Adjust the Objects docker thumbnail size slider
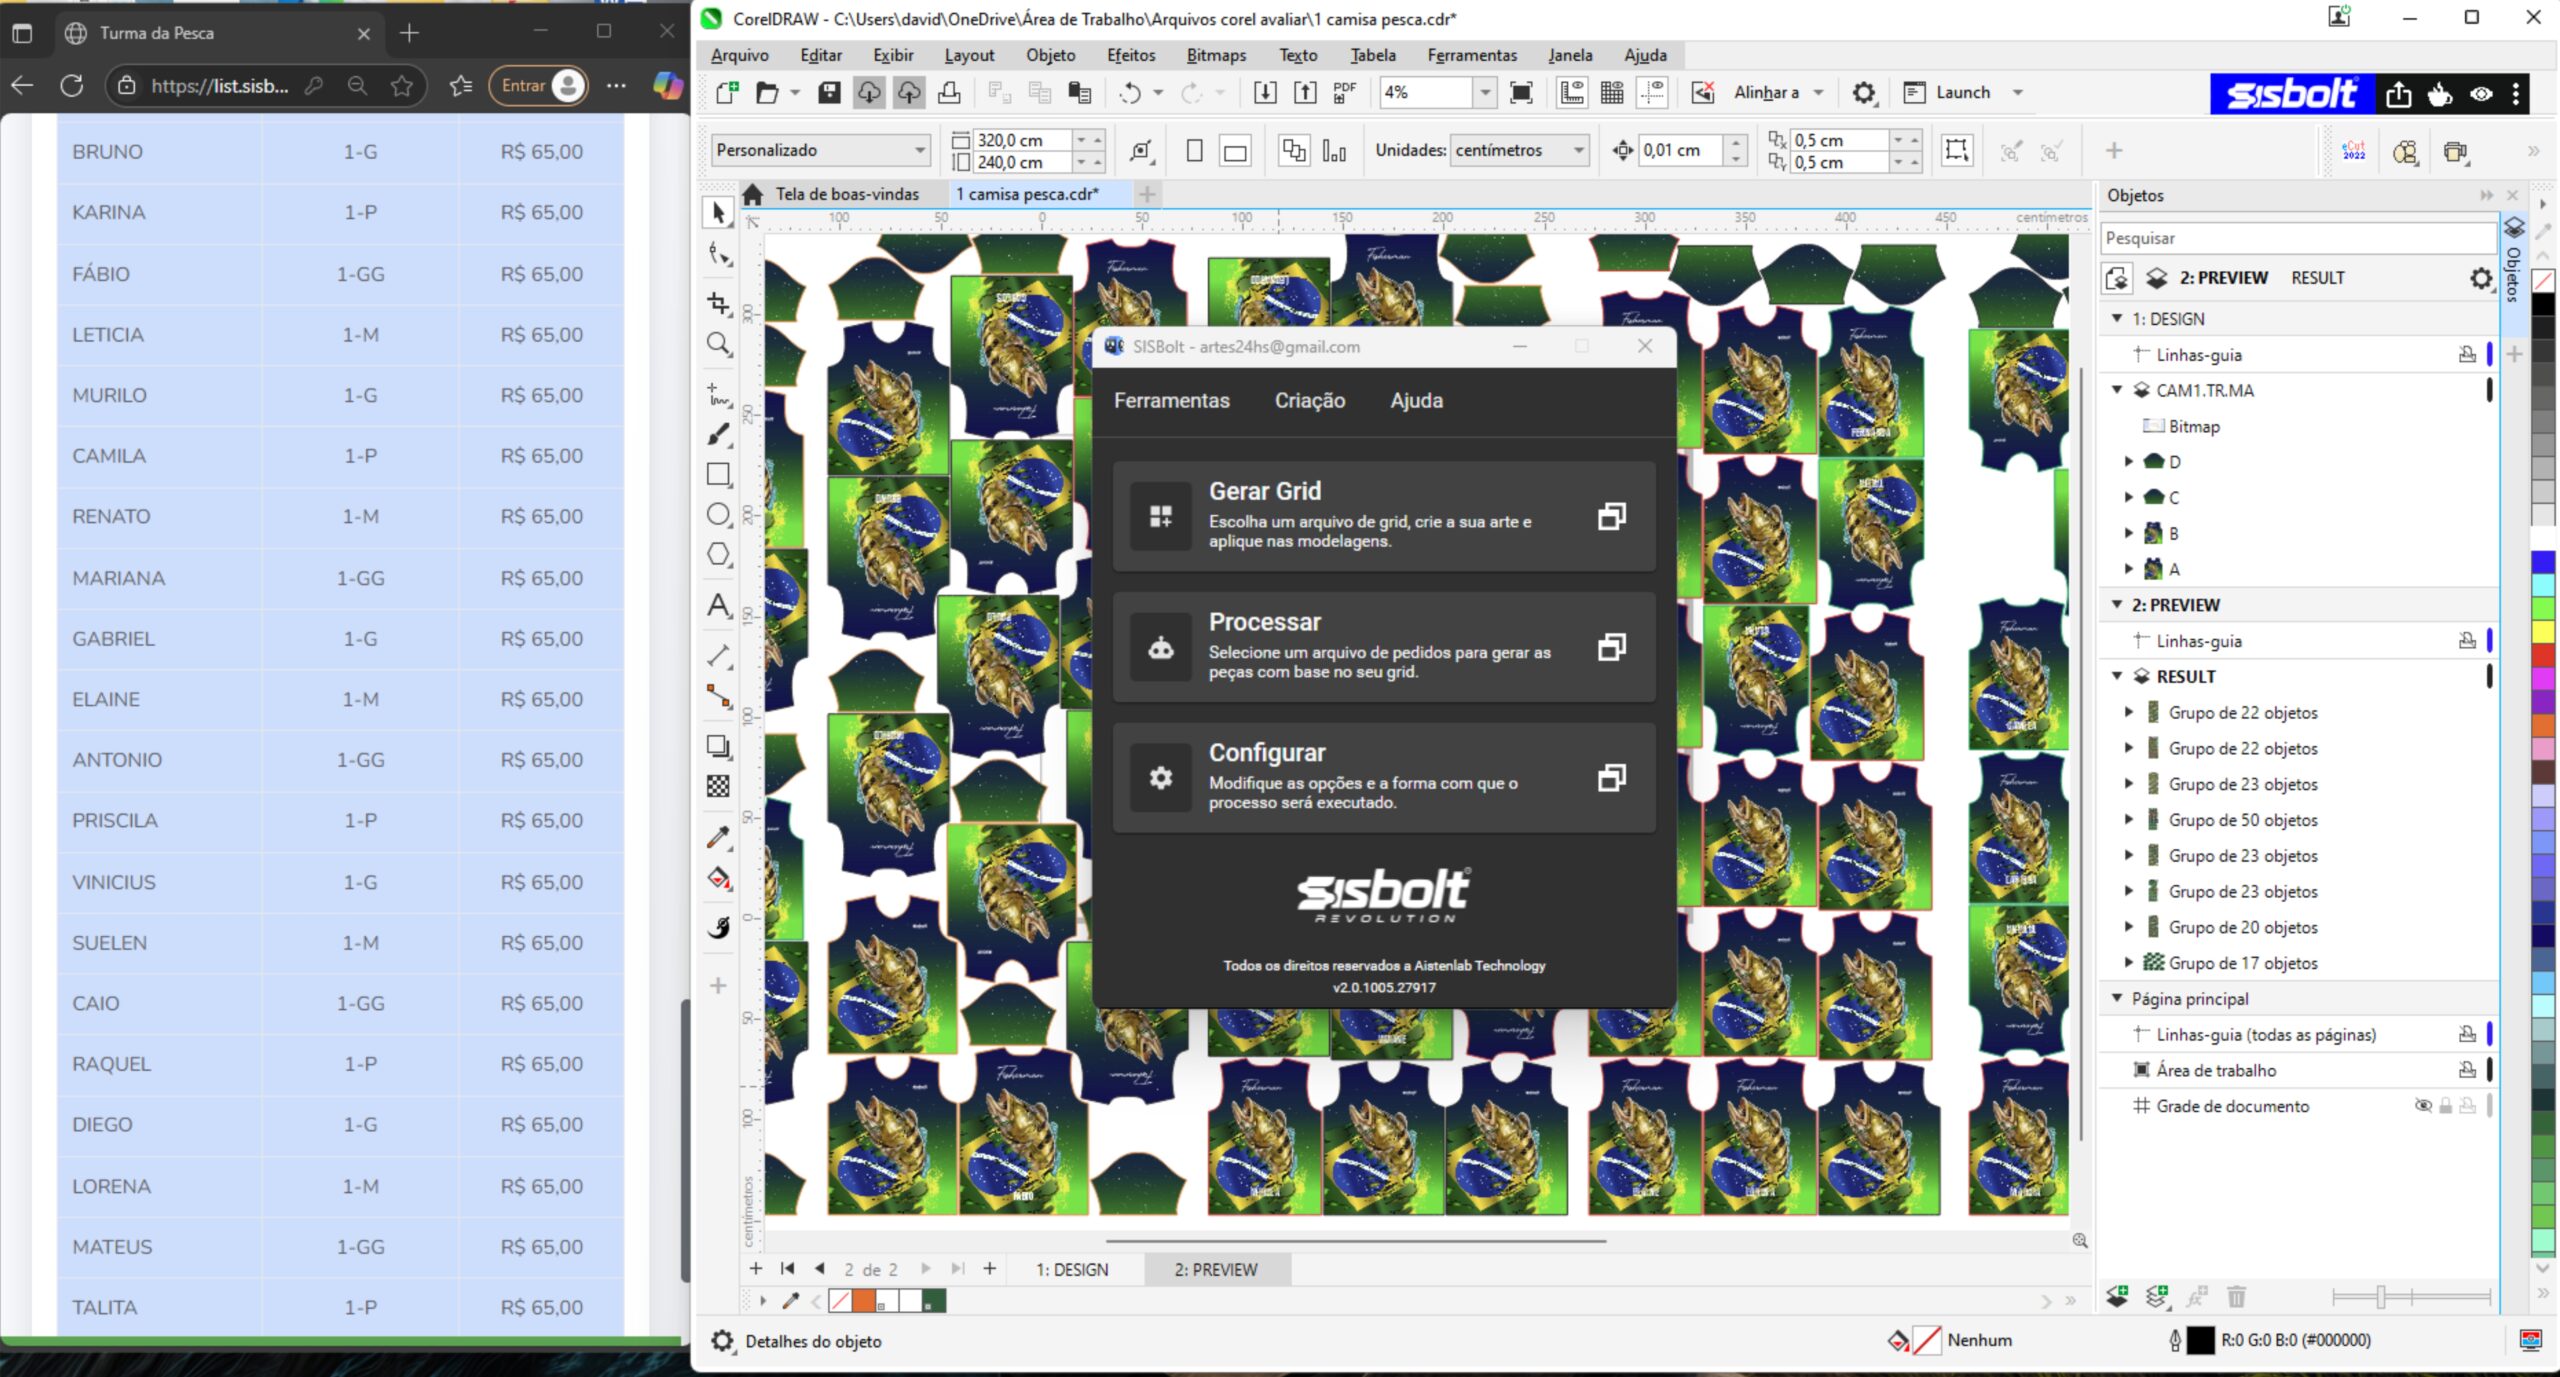Screen dimensions: 2560x1377 2381,1297
